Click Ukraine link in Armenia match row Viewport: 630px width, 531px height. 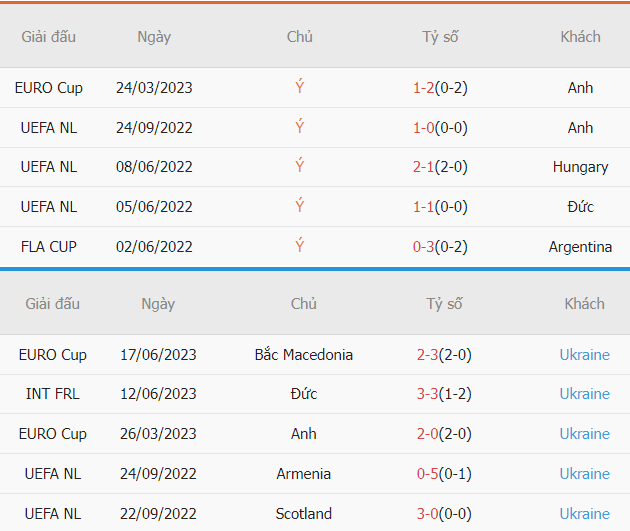point(585,474)
